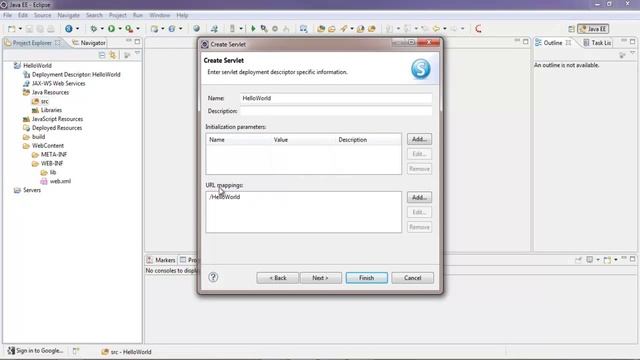Open the back navigation history dropdown

[444, 29]
